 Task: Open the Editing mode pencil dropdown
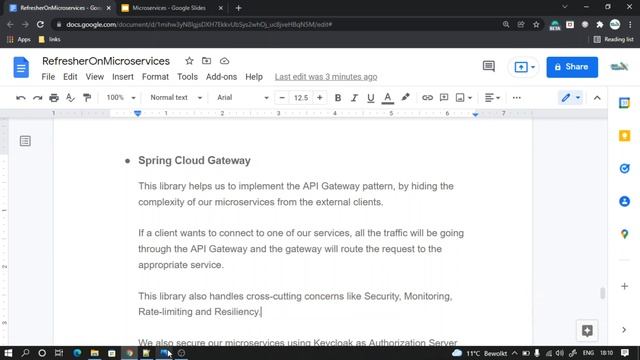point(570,98)
